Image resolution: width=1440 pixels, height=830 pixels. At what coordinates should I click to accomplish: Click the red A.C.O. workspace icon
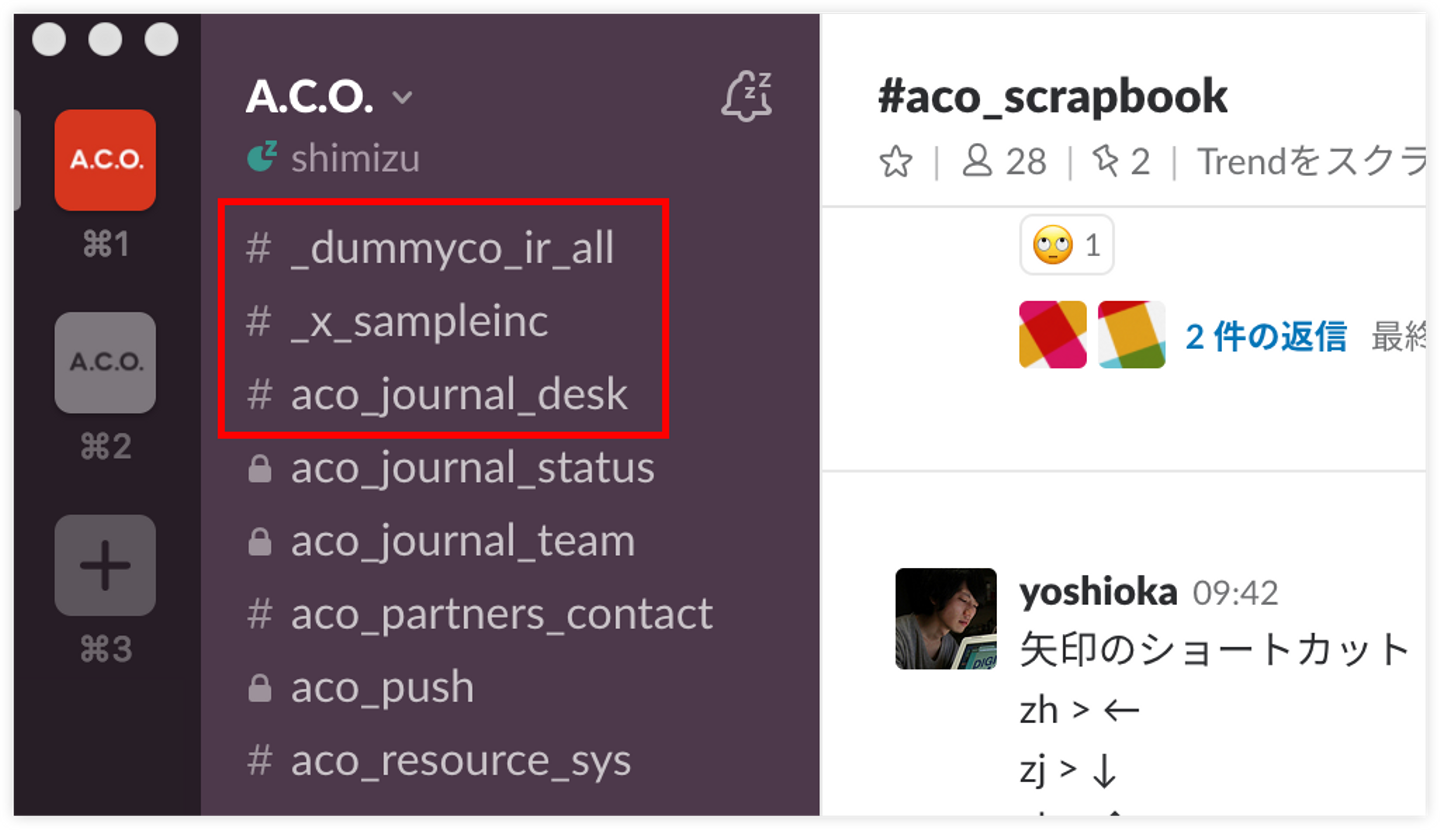click(x=105, y=160)
